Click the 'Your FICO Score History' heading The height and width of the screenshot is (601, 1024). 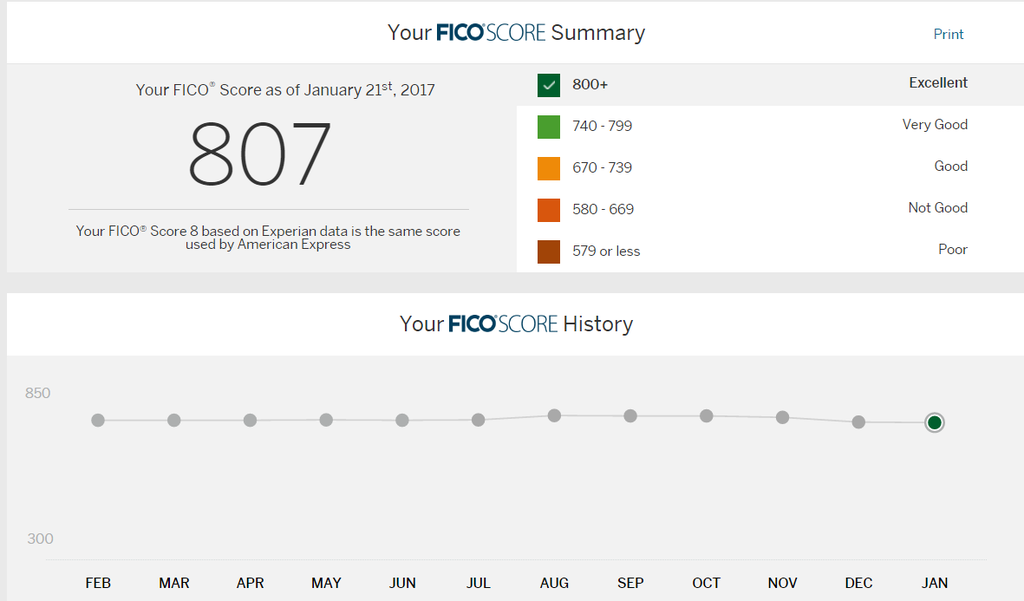(x=516, y=324)
